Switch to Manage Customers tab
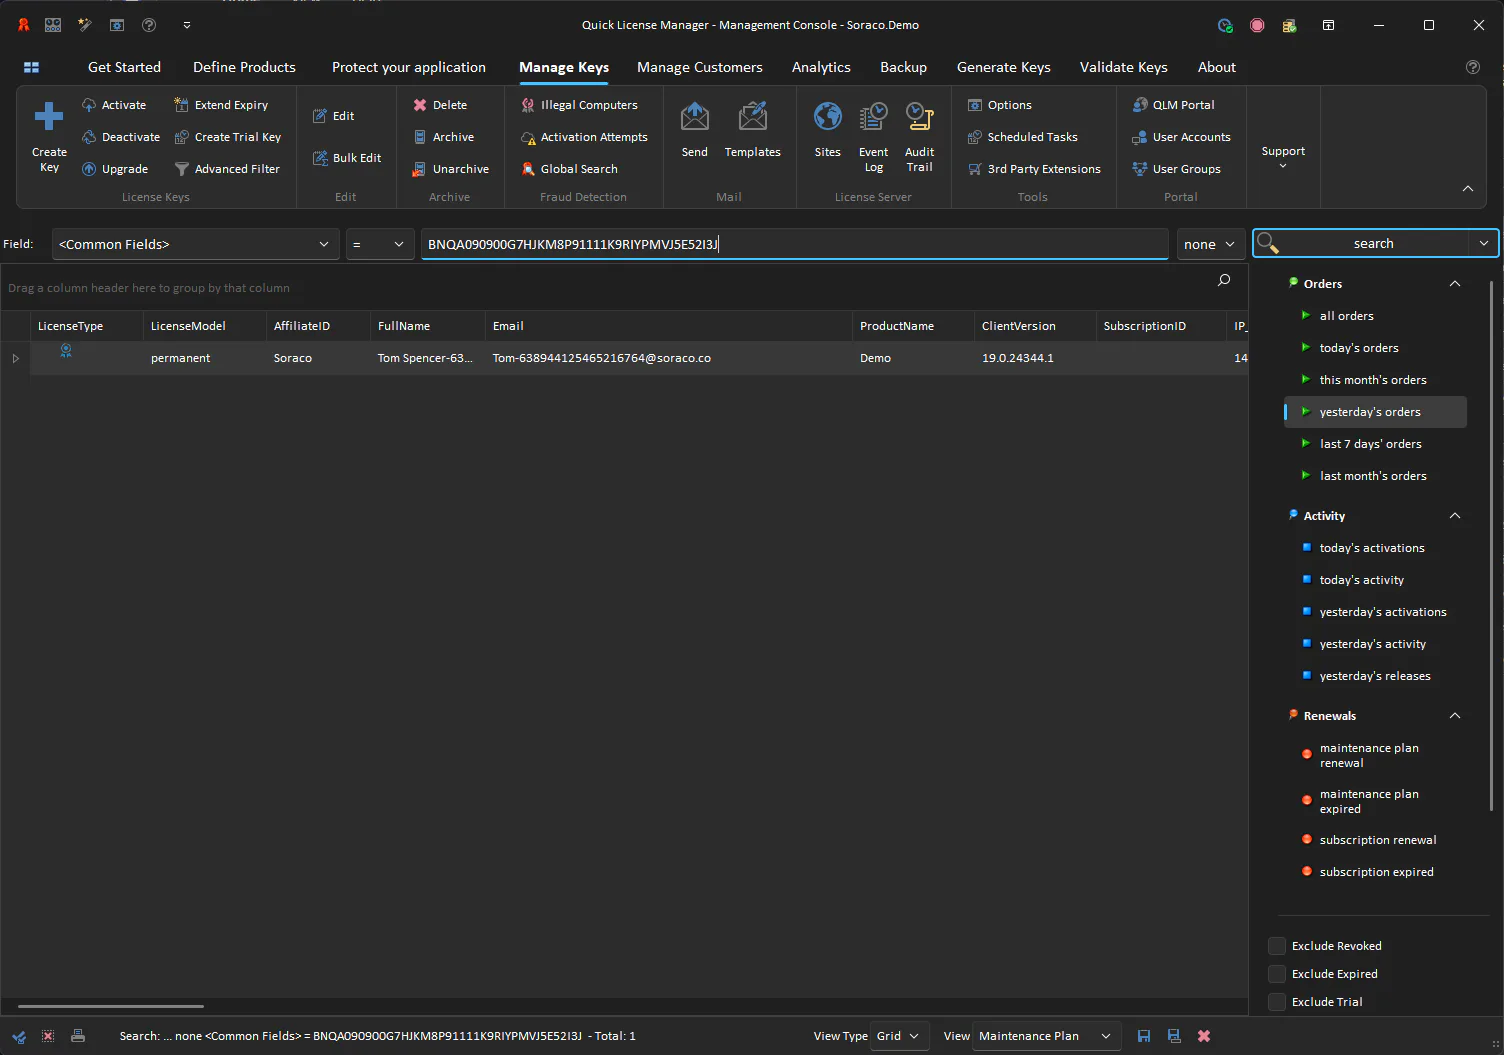Viewport: 1504px width, 1055px height. coord(700,67)
